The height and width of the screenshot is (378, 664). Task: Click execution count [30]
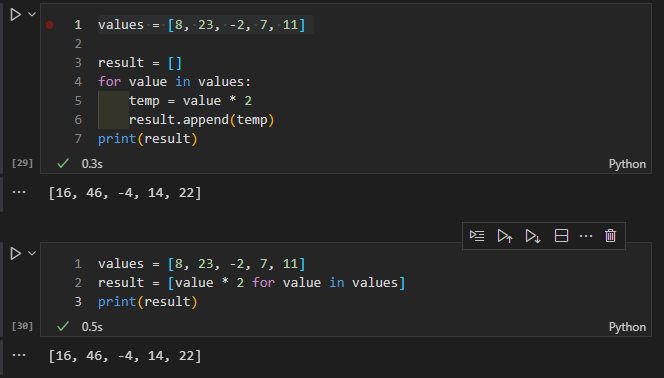pos(22,326)
